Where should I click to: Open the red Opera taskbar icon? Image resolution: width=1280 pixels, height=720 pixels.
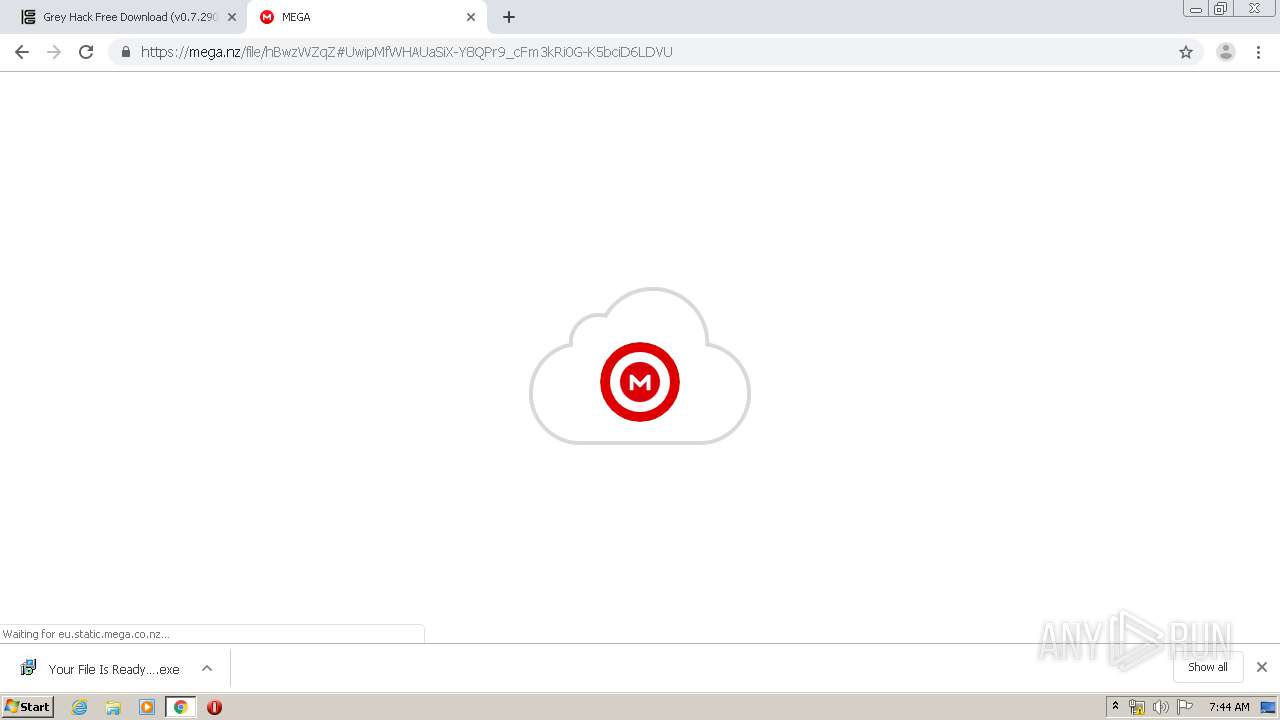pos(214,707)
